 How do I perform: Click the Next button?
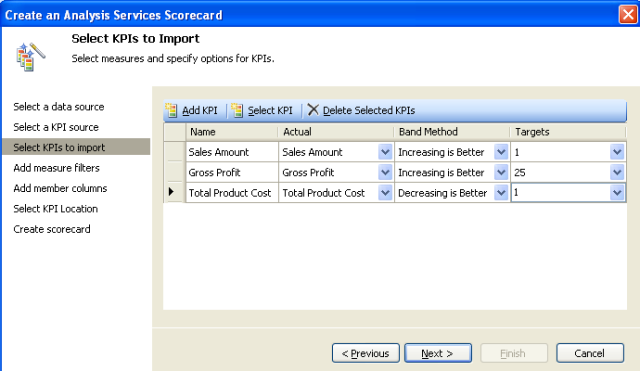[x=438, y=353]
